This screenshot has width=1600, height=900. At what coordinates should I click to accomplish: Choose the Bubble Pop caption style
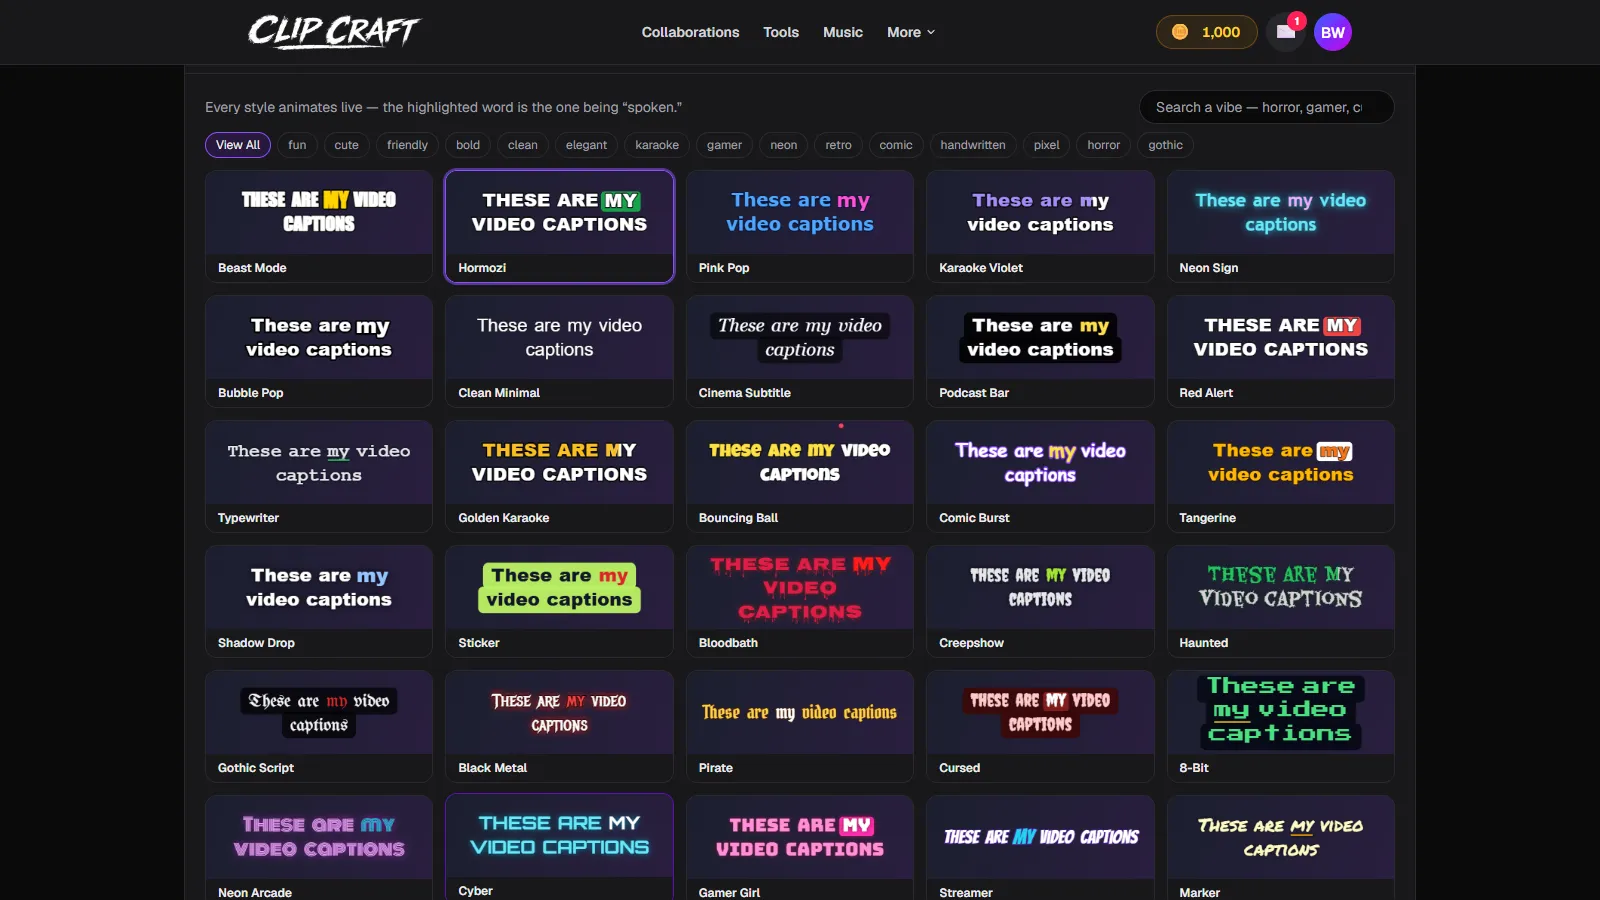pyautogui.click(x=319, y=351)
